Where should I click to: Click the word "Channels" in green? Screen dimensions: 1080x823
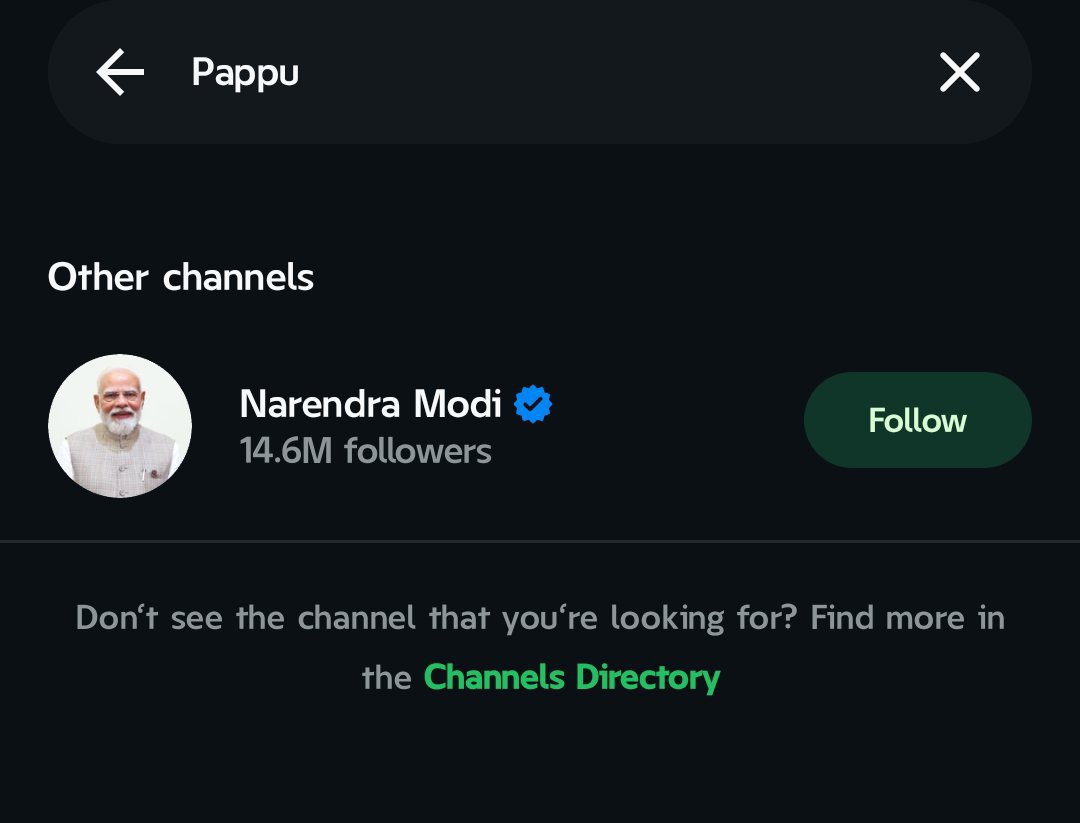(x=494, y=677)
